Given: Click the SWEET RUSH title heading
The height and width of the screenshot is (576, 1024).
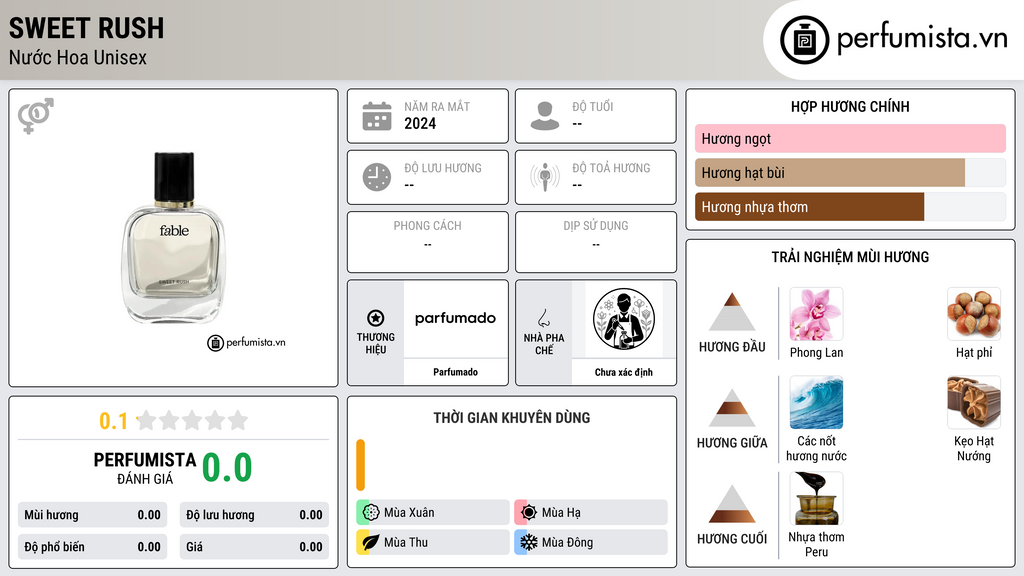Looking at the screenshot, I should (86, 28).
